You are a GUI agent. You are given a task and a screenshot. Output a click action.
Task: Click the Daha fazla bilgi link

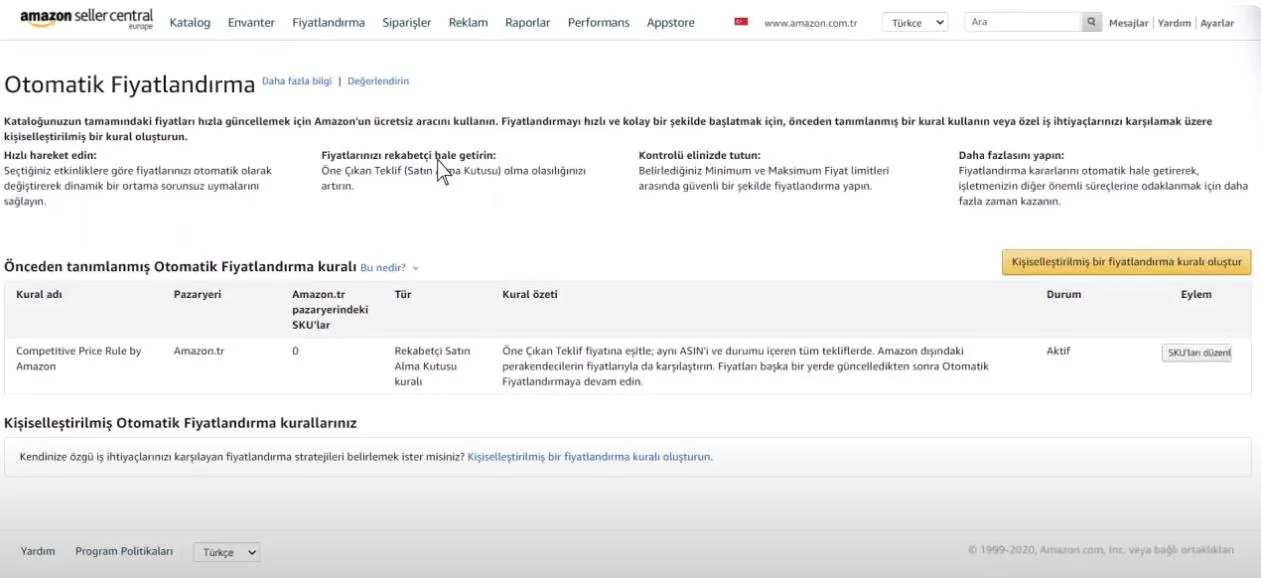(x=296, y=81)
